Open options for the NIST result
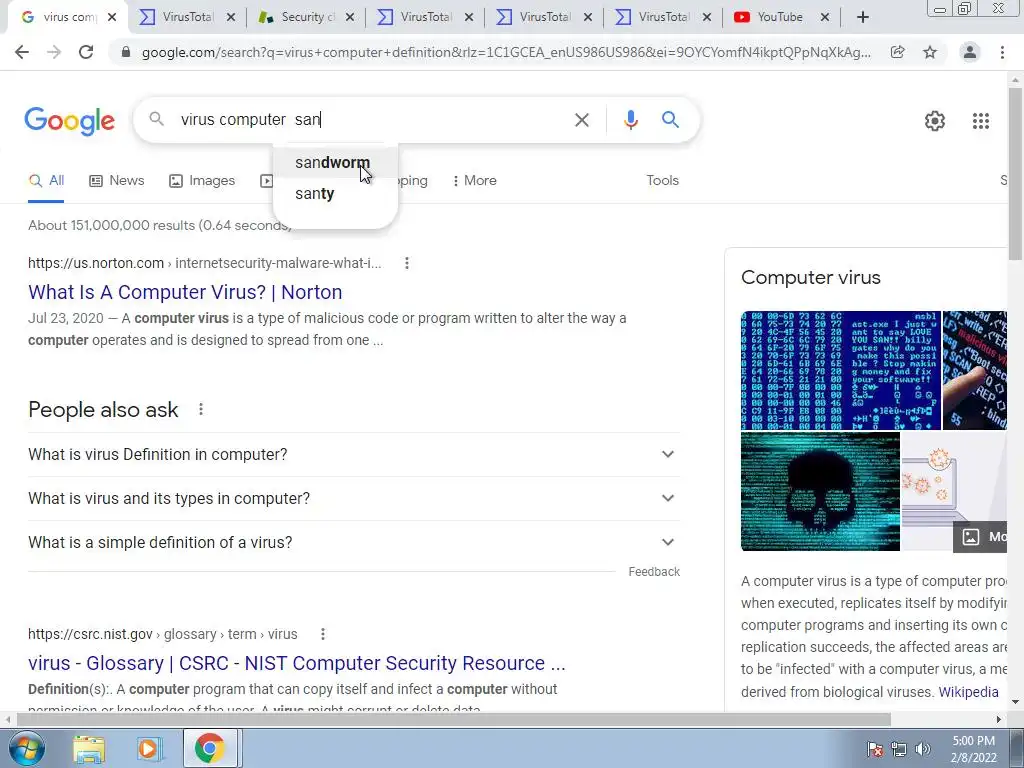This screenshot has height=768, width=1024. 323,634
